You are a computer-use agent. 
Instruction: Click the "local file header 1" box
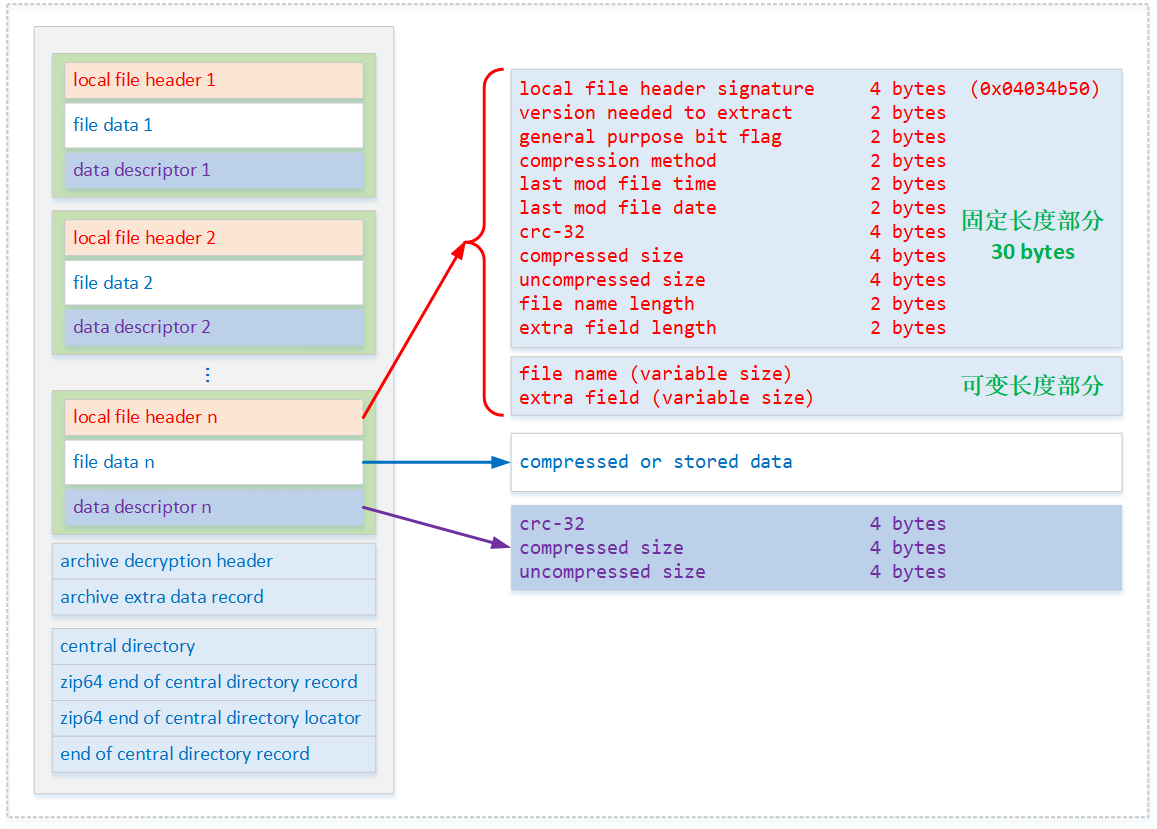(213, 80)
